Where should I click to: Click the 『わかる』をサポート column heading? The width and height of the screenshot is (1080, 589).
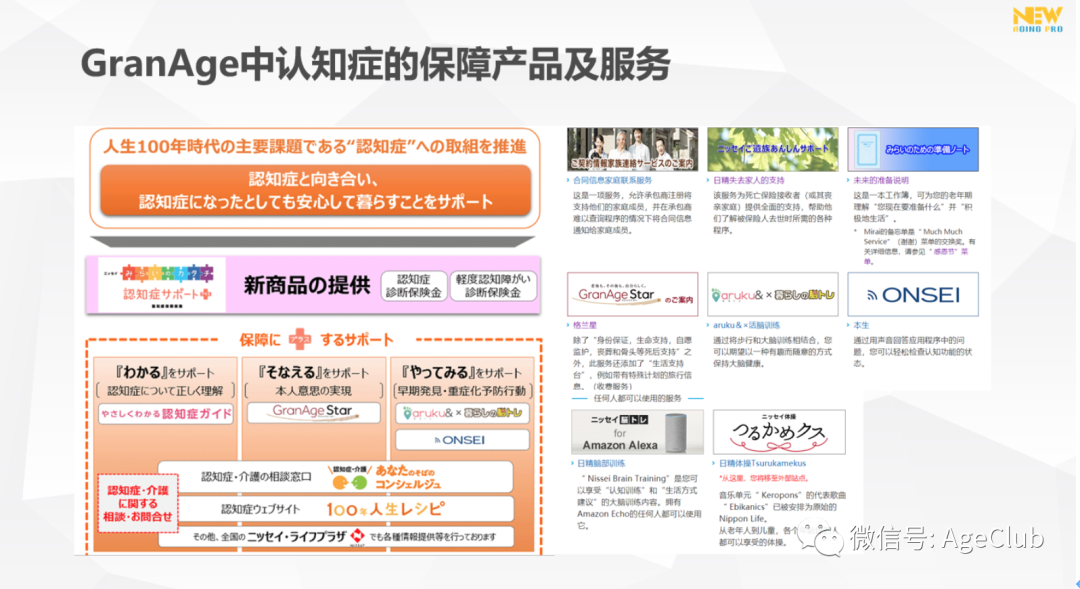point(165,373)
